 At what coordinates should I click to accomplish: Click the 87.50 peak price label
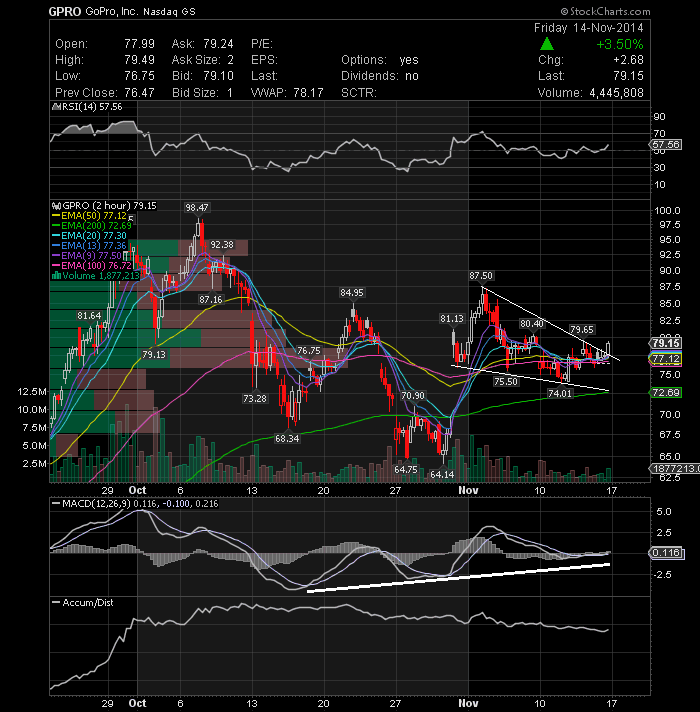click(481, 276)
